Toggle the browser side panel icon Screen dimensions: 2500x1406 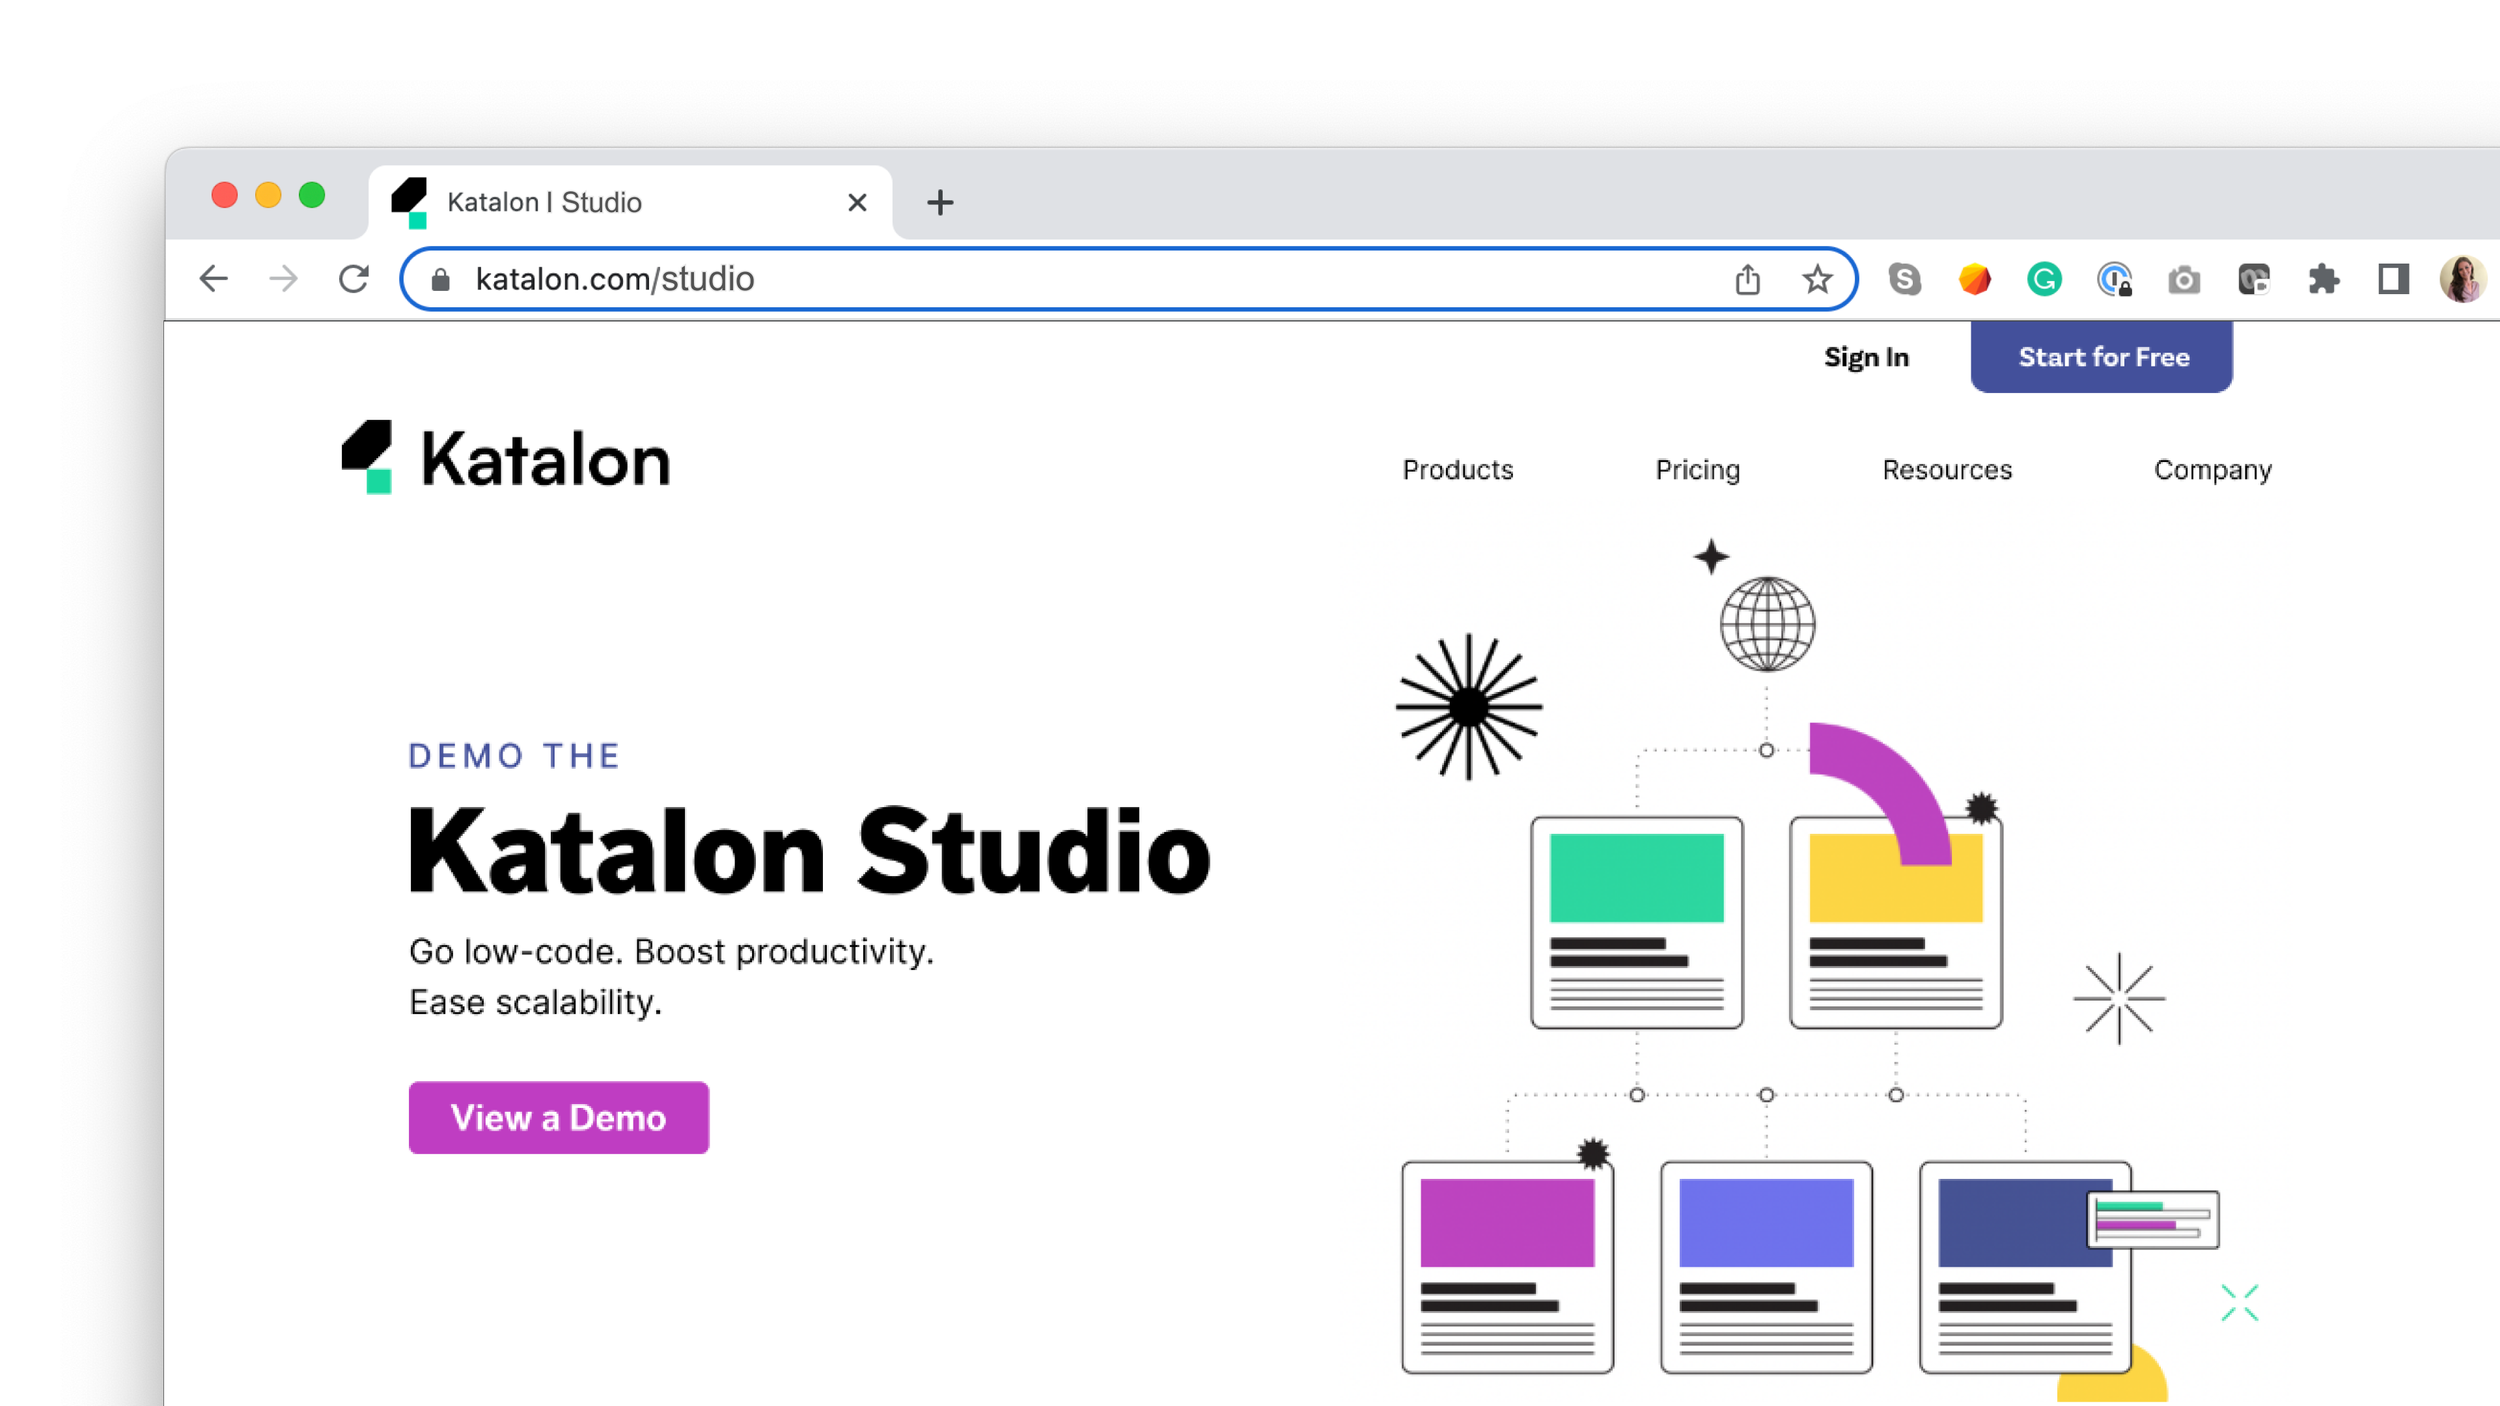(x=2393, y=279)
